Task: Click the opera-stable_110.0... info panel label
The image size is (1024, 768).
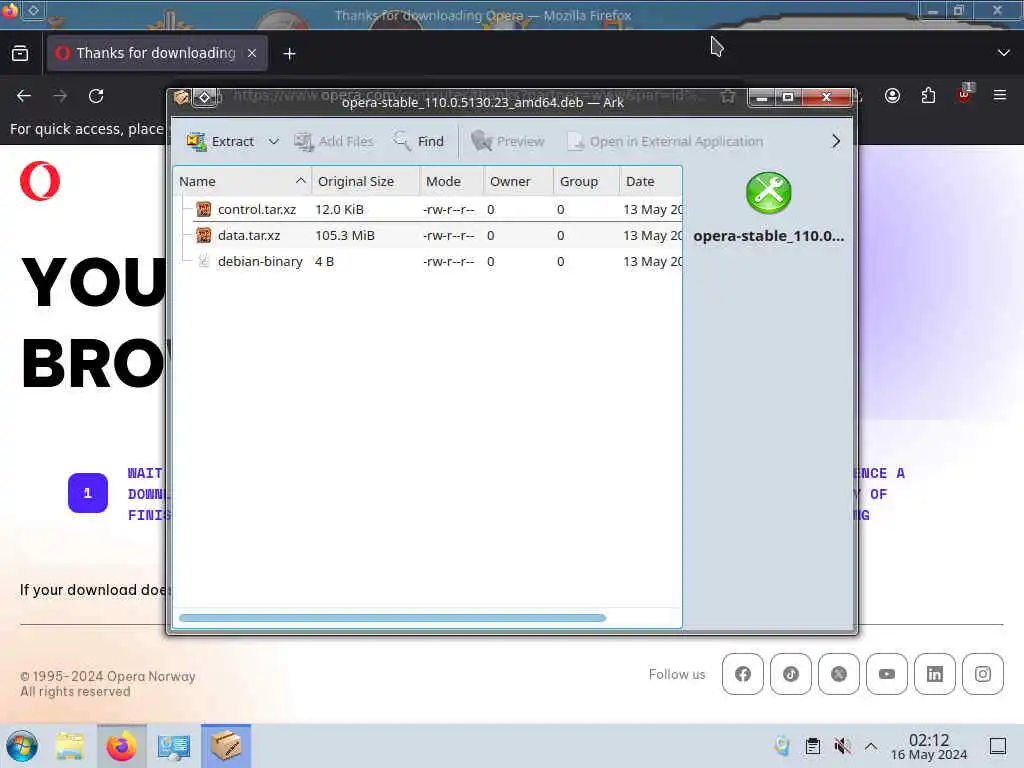Action: pos(769,236)
